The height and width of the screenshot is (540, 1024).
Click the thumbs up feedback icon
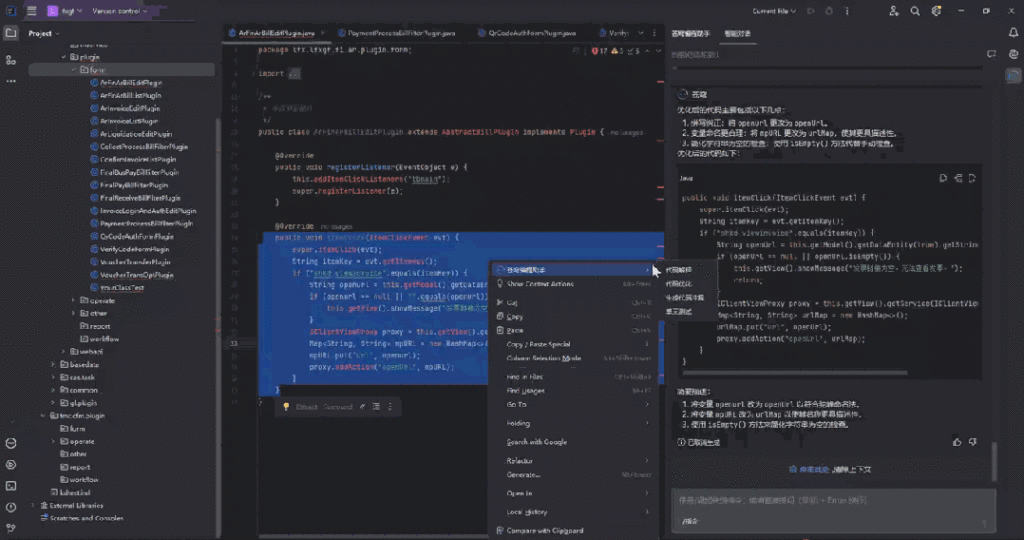958,441
